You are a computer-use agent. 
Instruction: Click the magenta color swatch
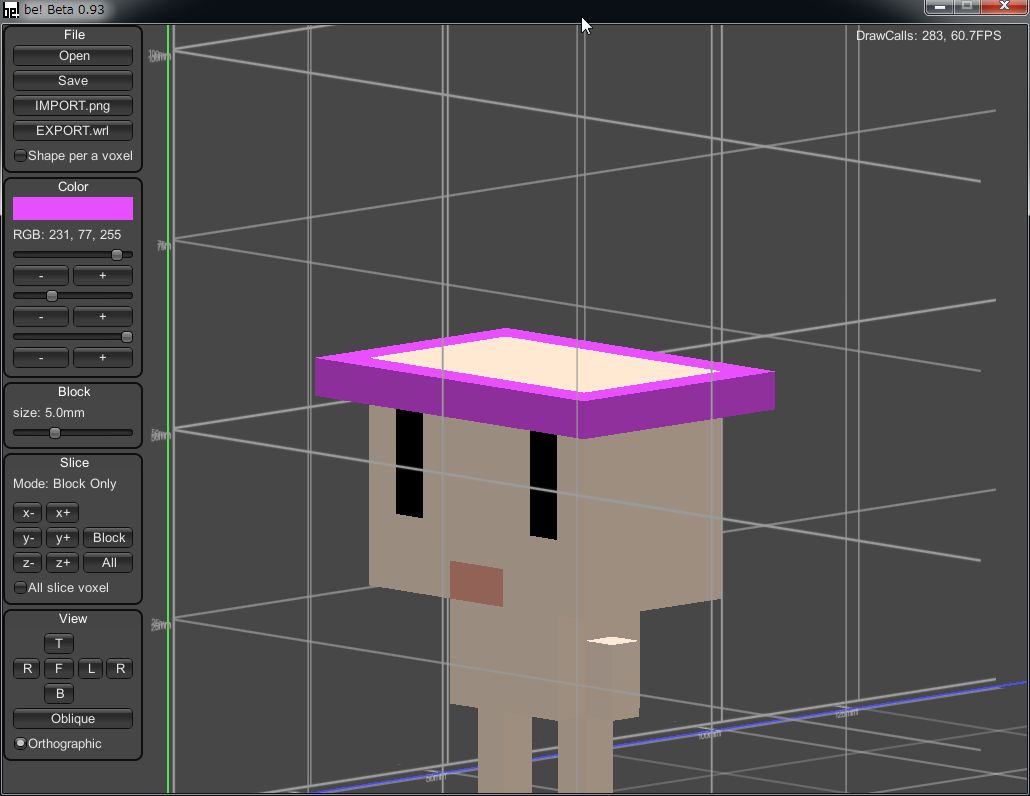[x=73, y=208]
